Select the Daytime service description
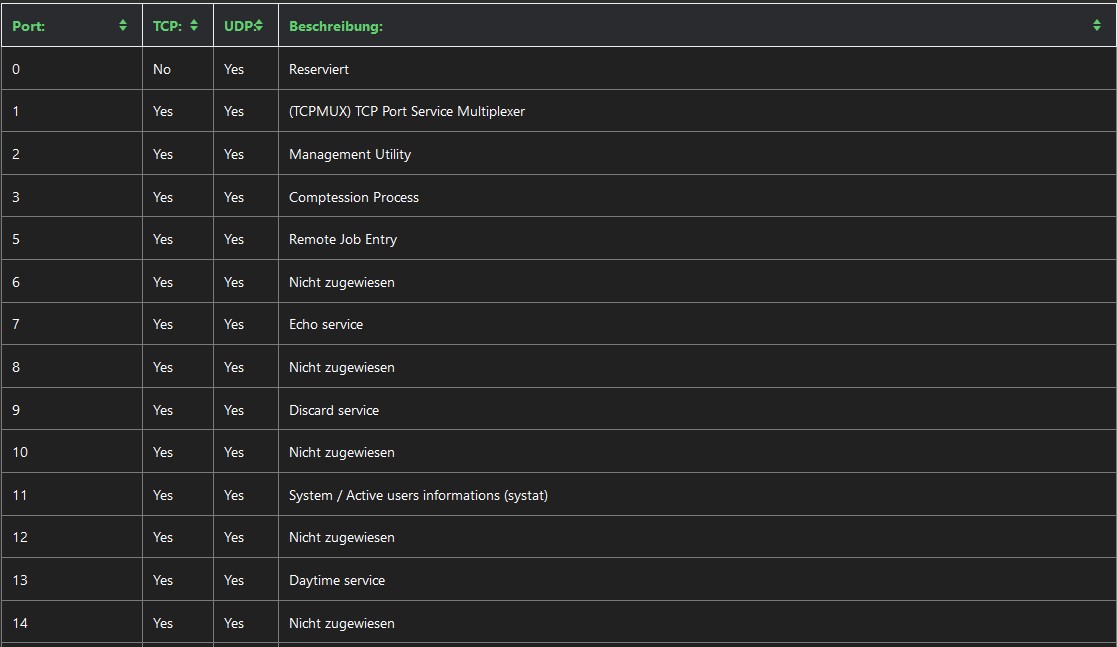This screenshot has height=647, width=1117. 337,580
